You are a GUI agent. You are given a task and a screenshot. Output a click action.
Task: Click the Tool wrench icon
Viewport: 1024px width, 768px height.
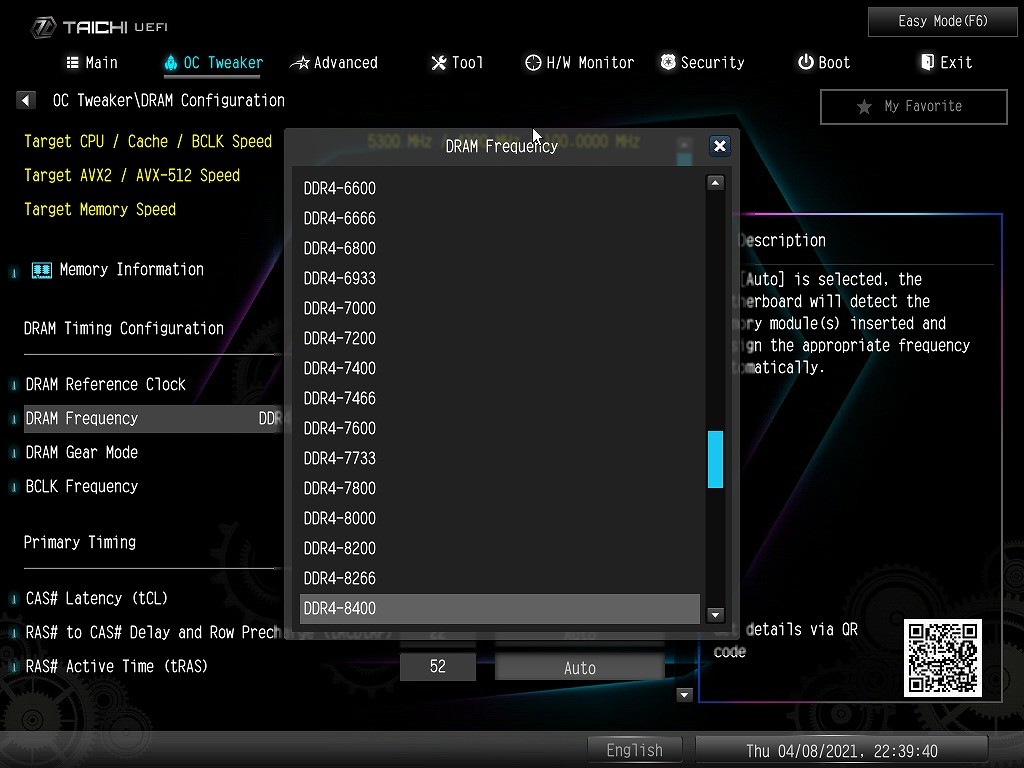pos(438,63)
